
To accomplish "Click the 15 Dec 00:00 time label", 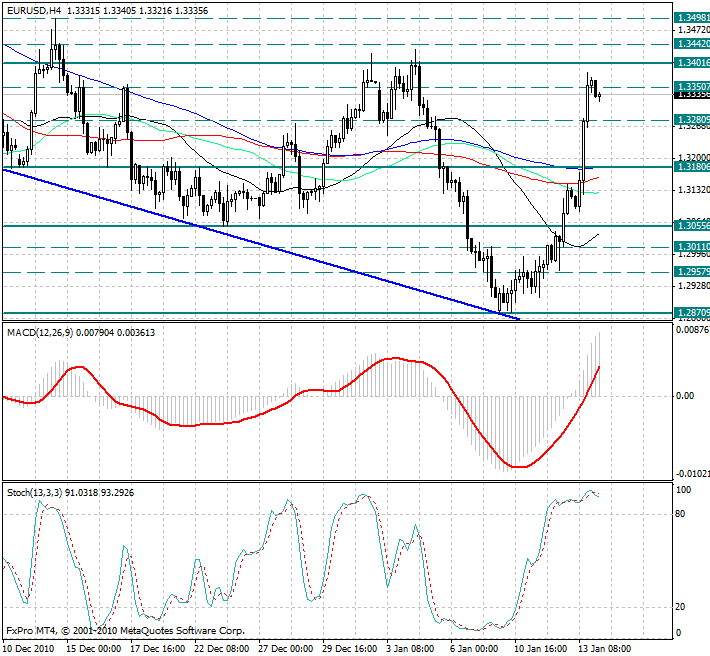I will pyautogui.click(x=93, y=649).
